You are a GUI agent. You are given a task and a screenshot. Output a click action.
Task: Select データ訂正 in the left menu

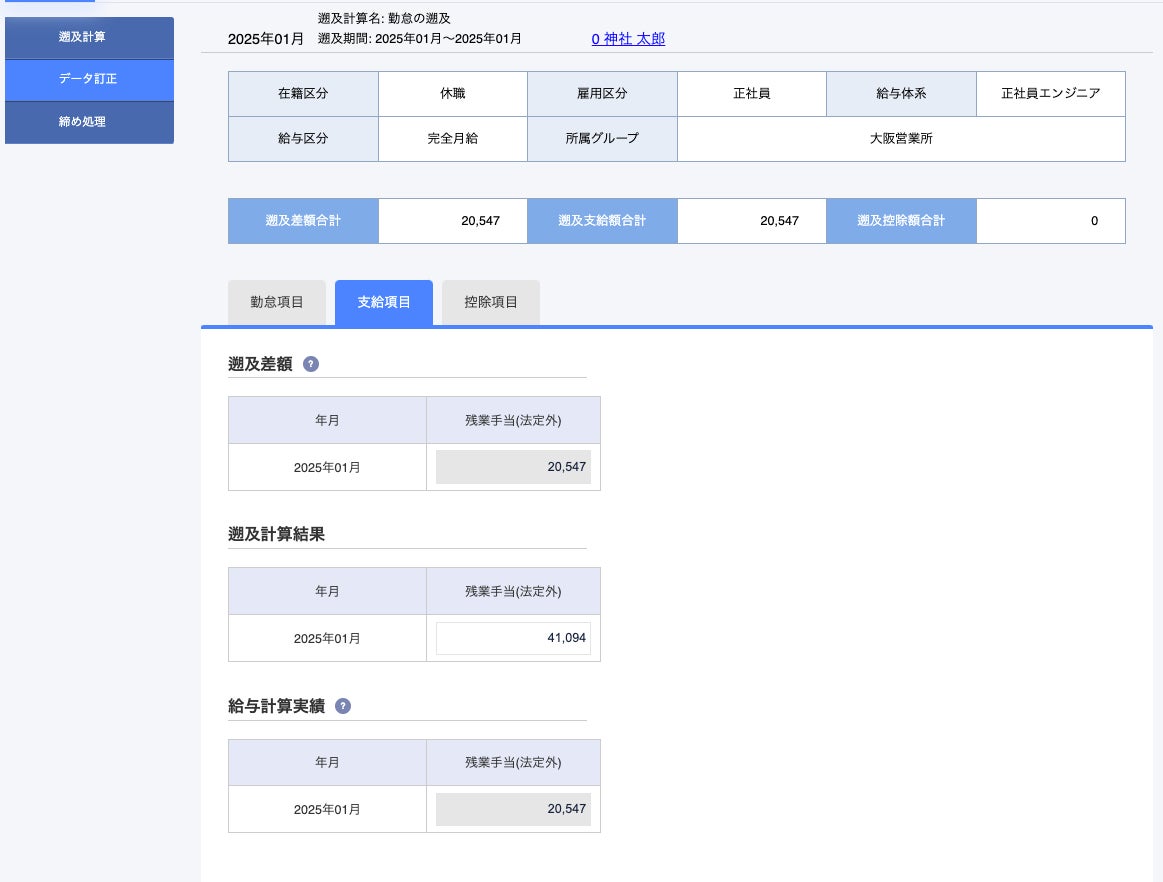pyautogui.click(x=89, y=80)
